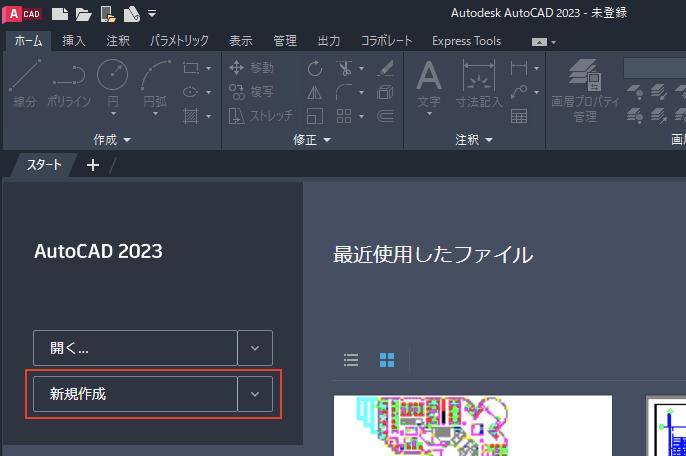The width and height of the screenshot is (686, 456).
Task: Open the quick access toolbar customize arrow
Action: point(152,14)
